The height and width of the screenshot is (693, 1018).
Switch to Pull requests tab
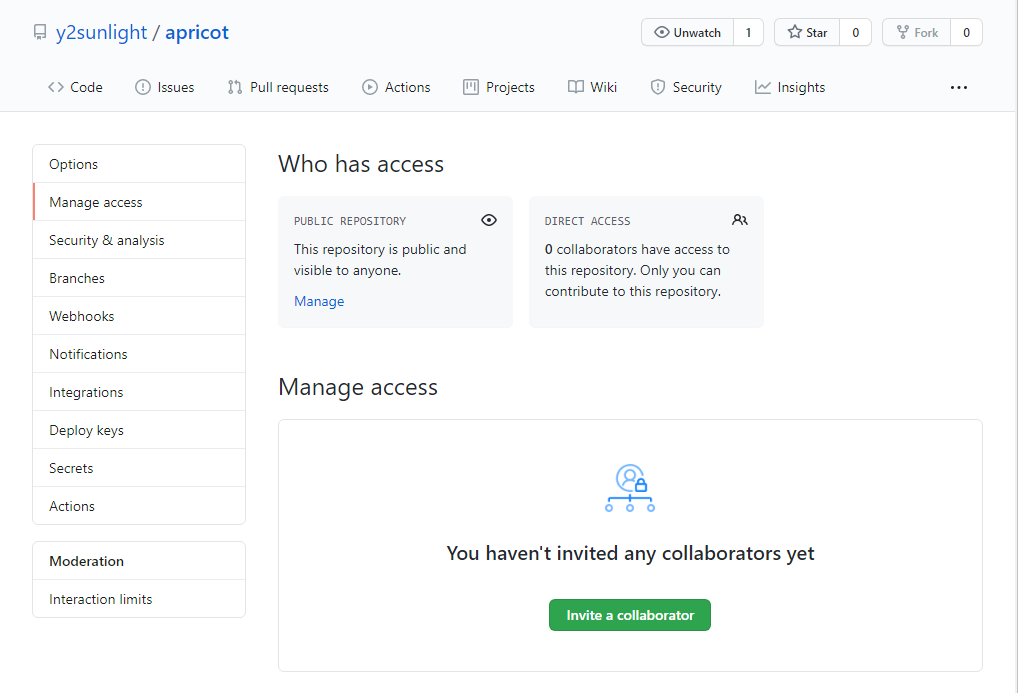coord(278,88)
